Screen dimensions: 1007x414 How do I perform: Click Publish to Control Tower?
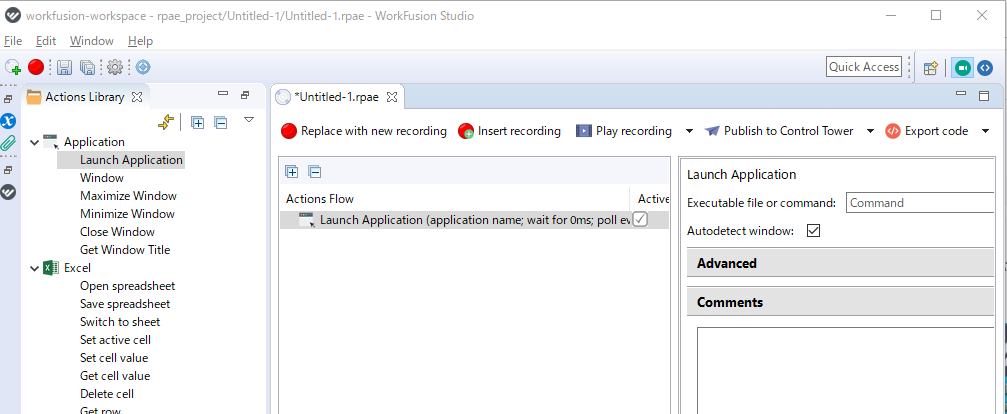779,131
